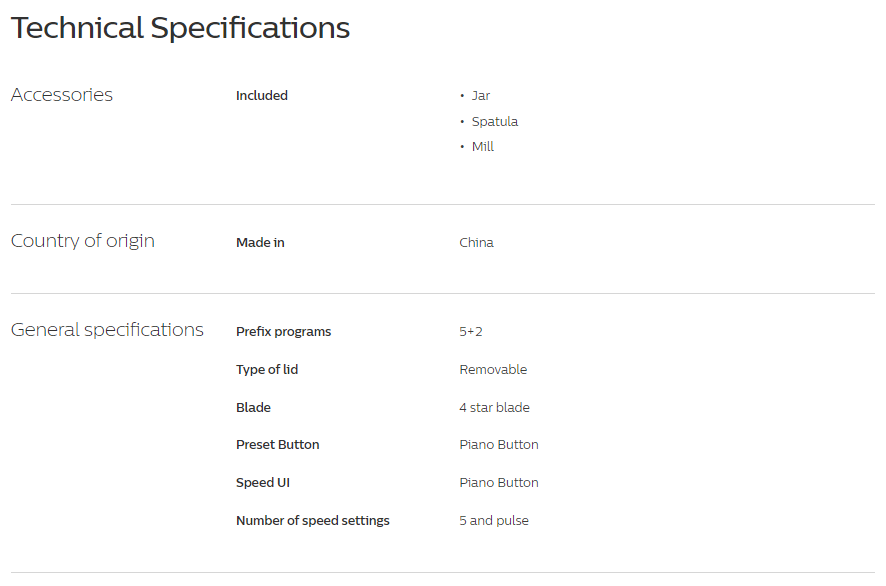Viewport: 886px width, 586px height.
Task: Click the Mill list item
Action: tap(483, 146)
